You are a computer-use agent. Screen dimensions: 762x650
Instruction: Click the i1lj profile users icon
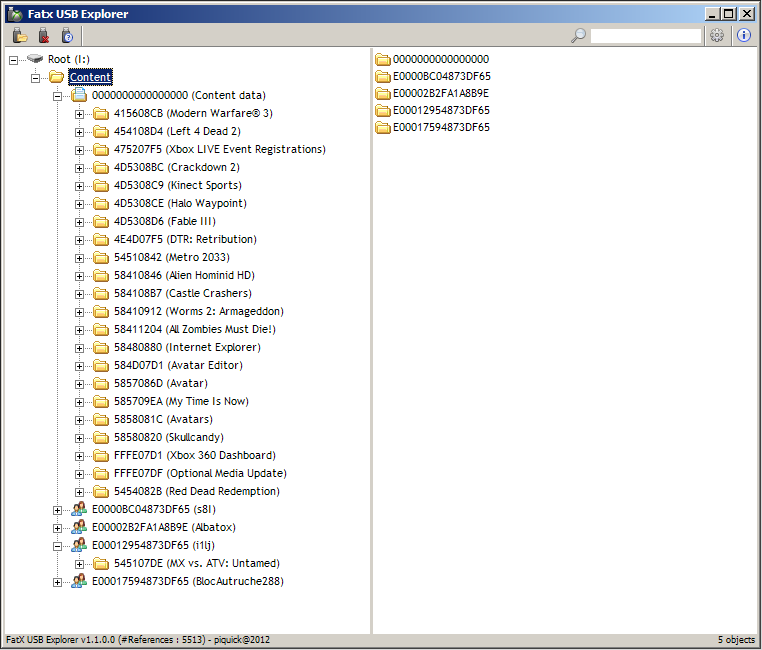click(79, 545)
